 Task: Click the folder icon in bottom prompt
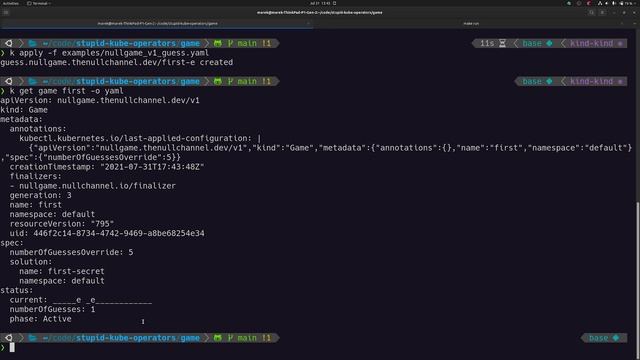pyautogui.click(x=33, y=338)
